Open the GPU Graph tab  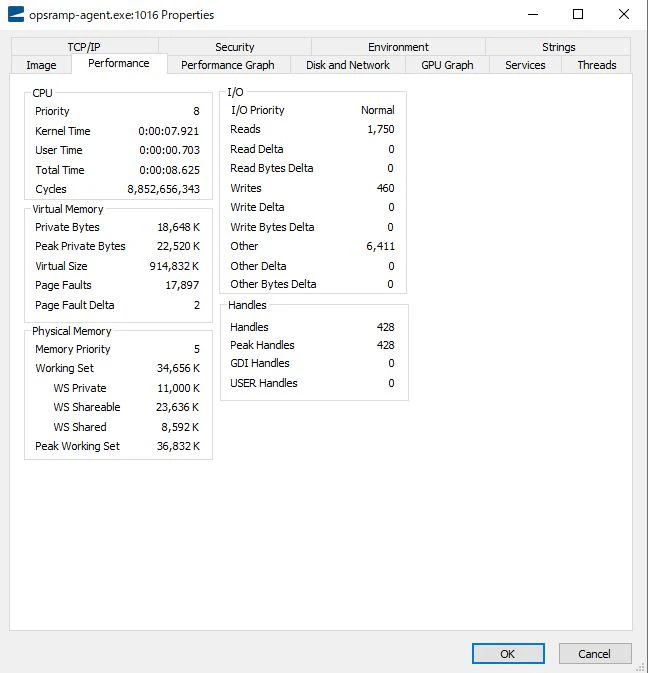click(x=447, y=65)
